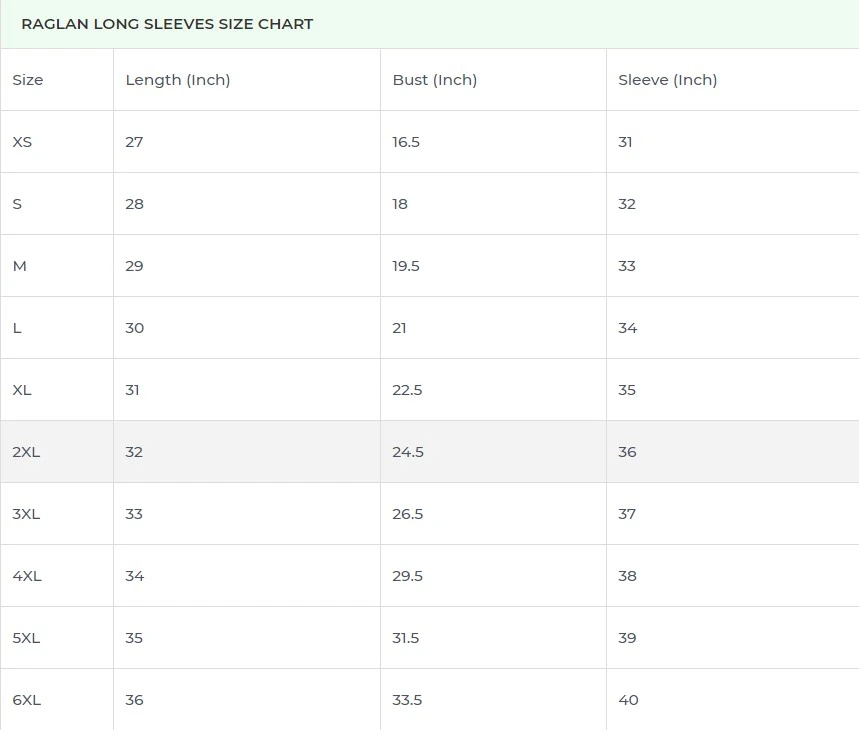This screenshot has width=859, height=730.
Task: Click the Raglan Long Sleeves Size Chart heading
Action: (167, 24)
